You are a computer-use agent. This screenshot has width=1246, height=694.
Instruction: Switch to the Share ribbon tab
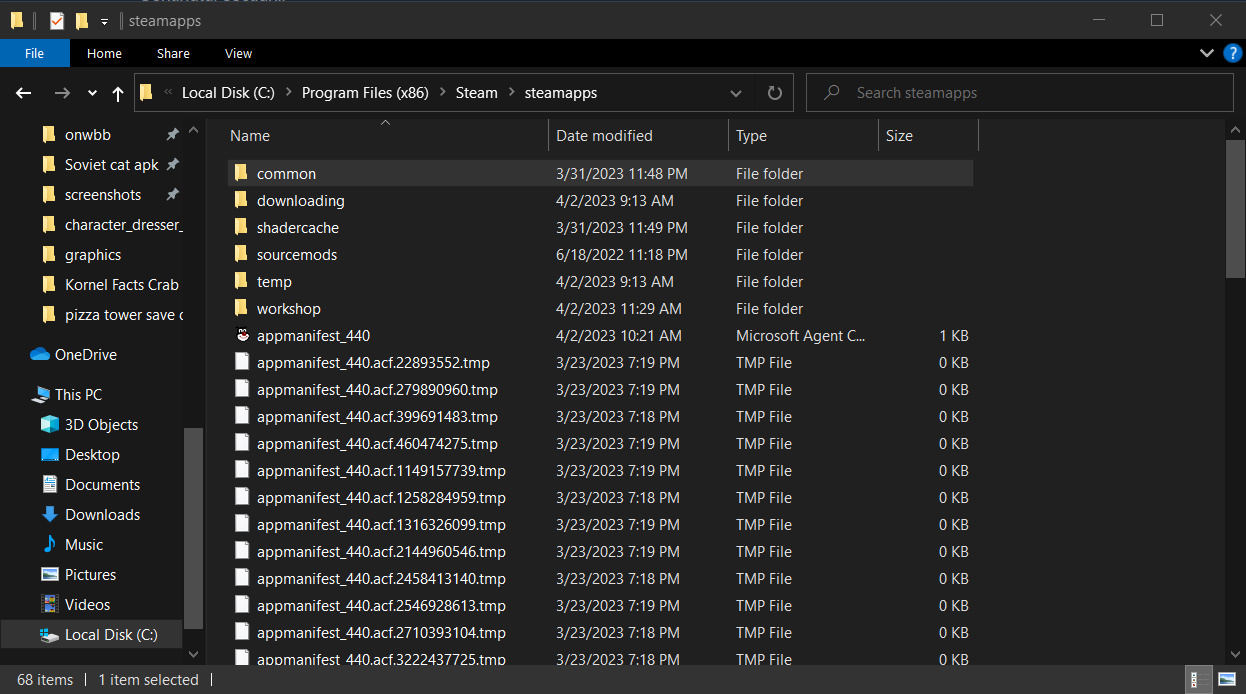click(x=173, y=53)
